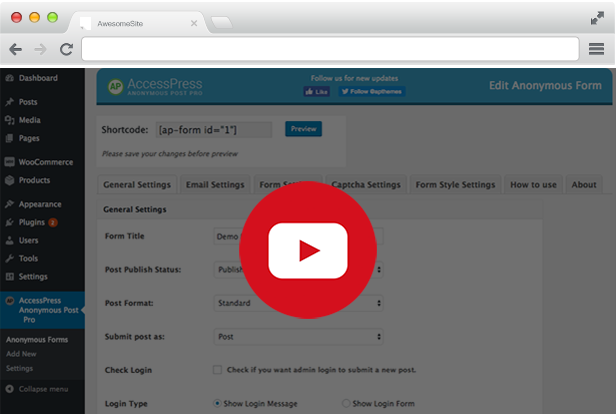Image resolution: width=616 pixels, height=414 pixels.
Task: Click the Settings sliders icon
Action: 10,277
